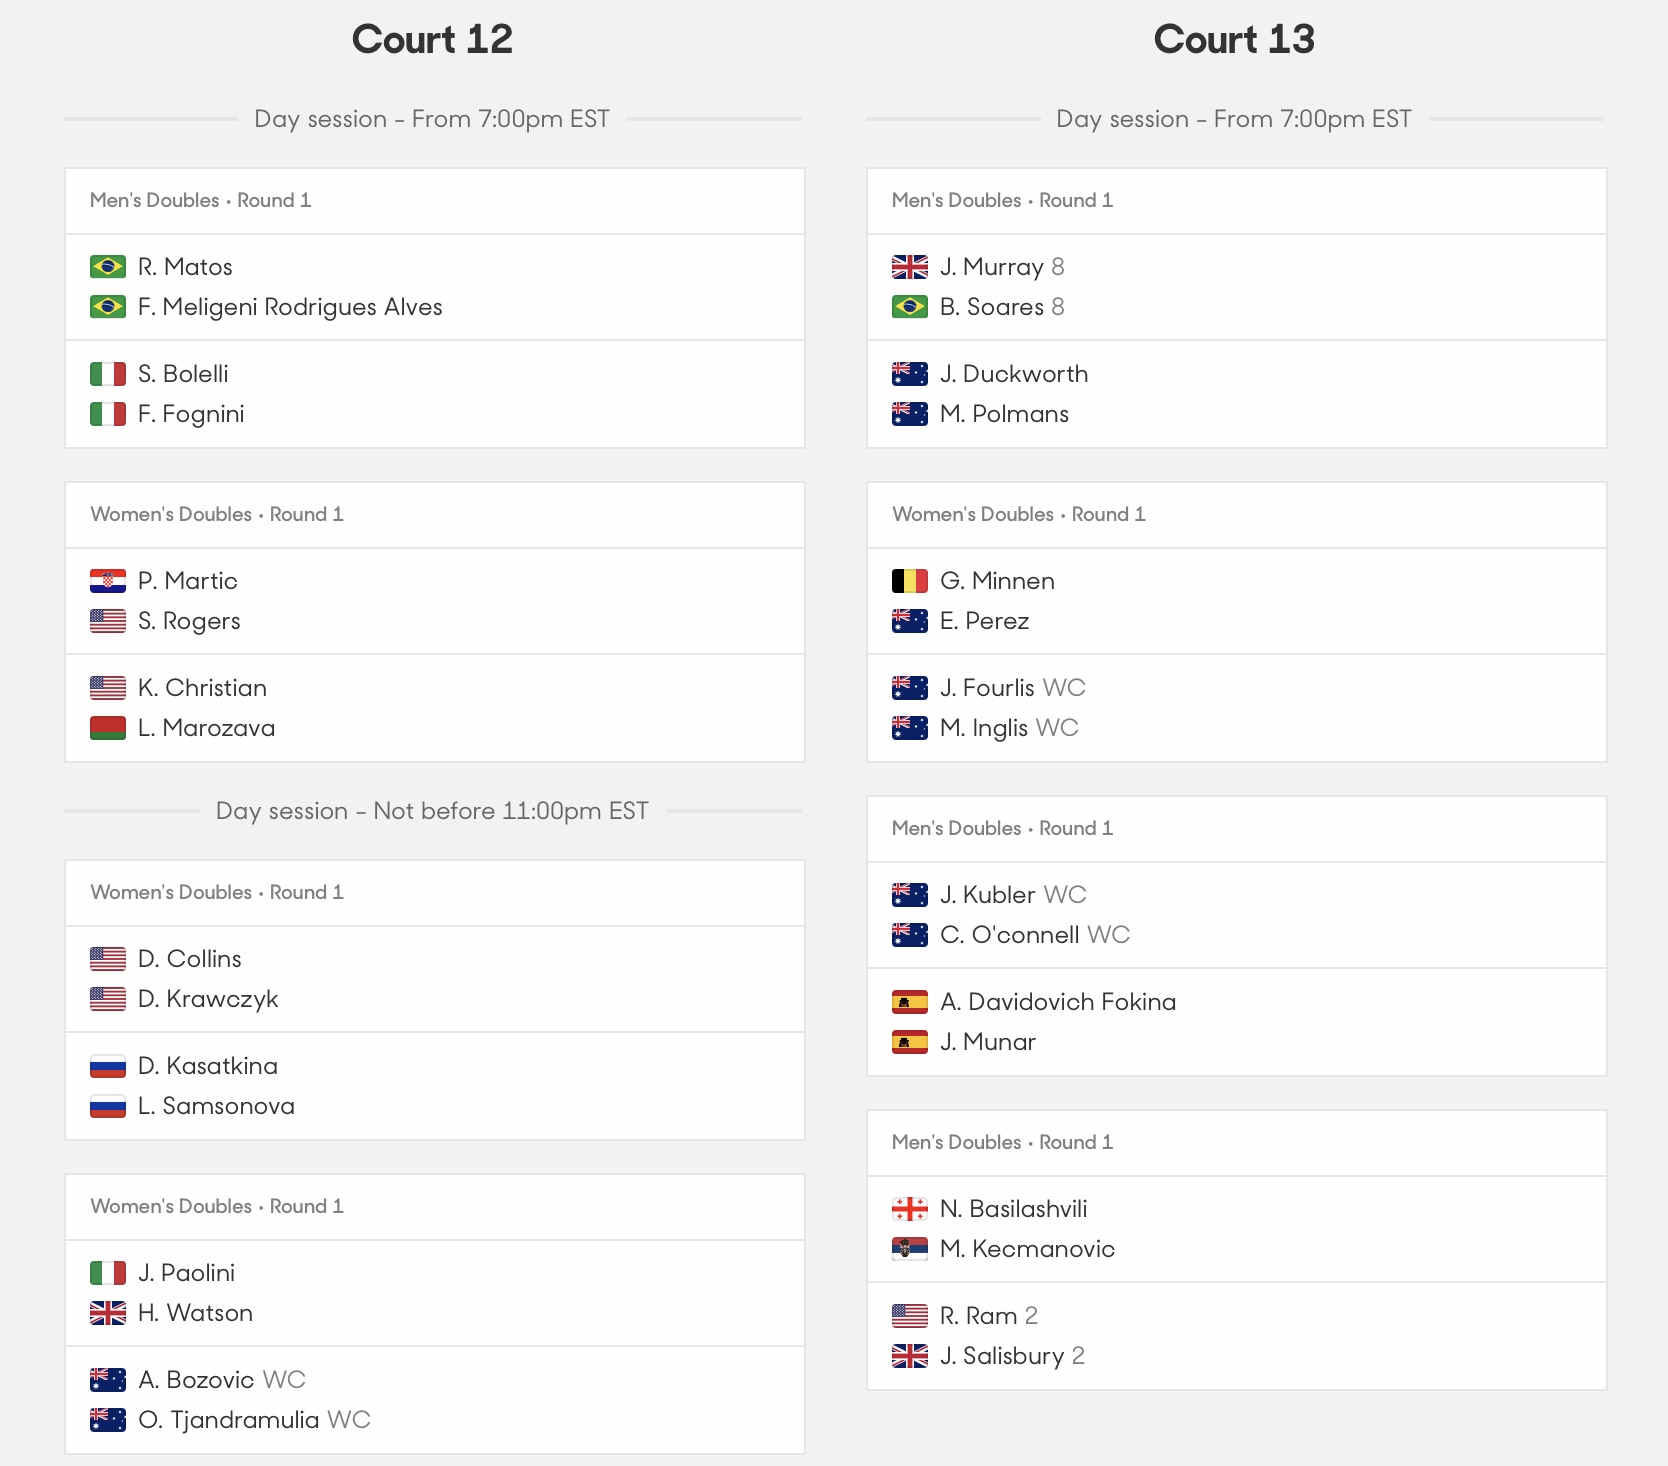The height and width of the screenshot is (1466, 1668).
Task: Click the Belarus flag next to L. Marozava
Action: [108, 728]
